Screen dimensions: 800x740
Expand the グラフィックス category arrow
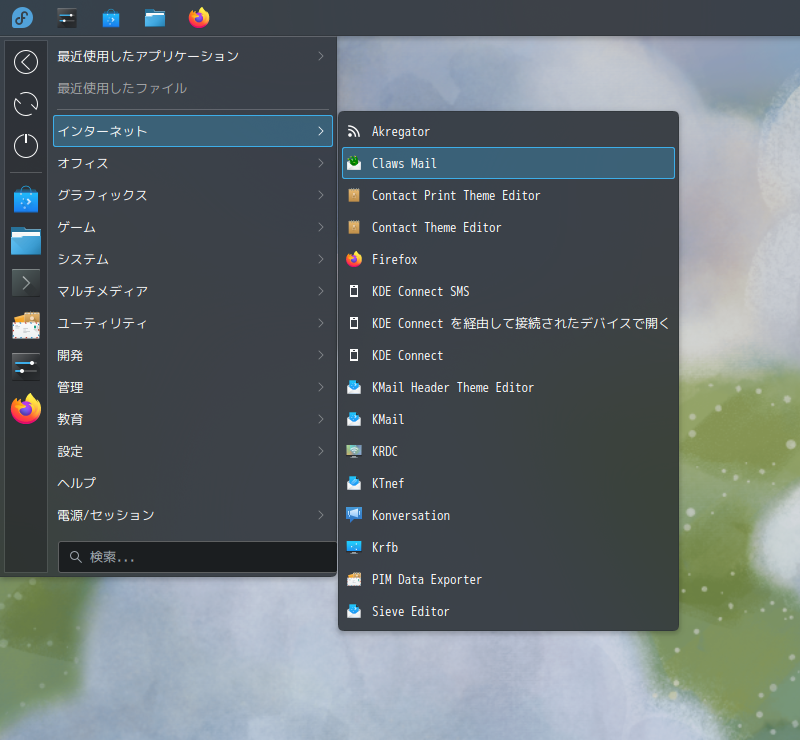(320, 195)
